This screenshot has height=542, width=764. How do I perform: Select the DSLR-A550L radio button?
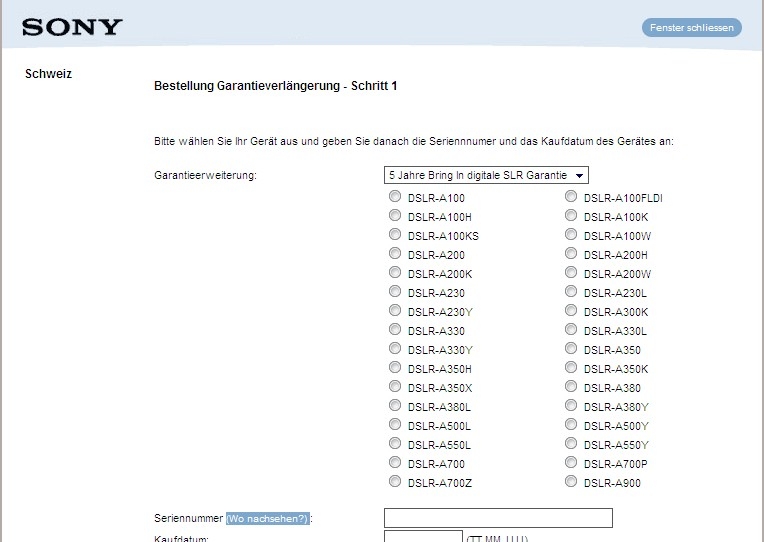point(395,444)
